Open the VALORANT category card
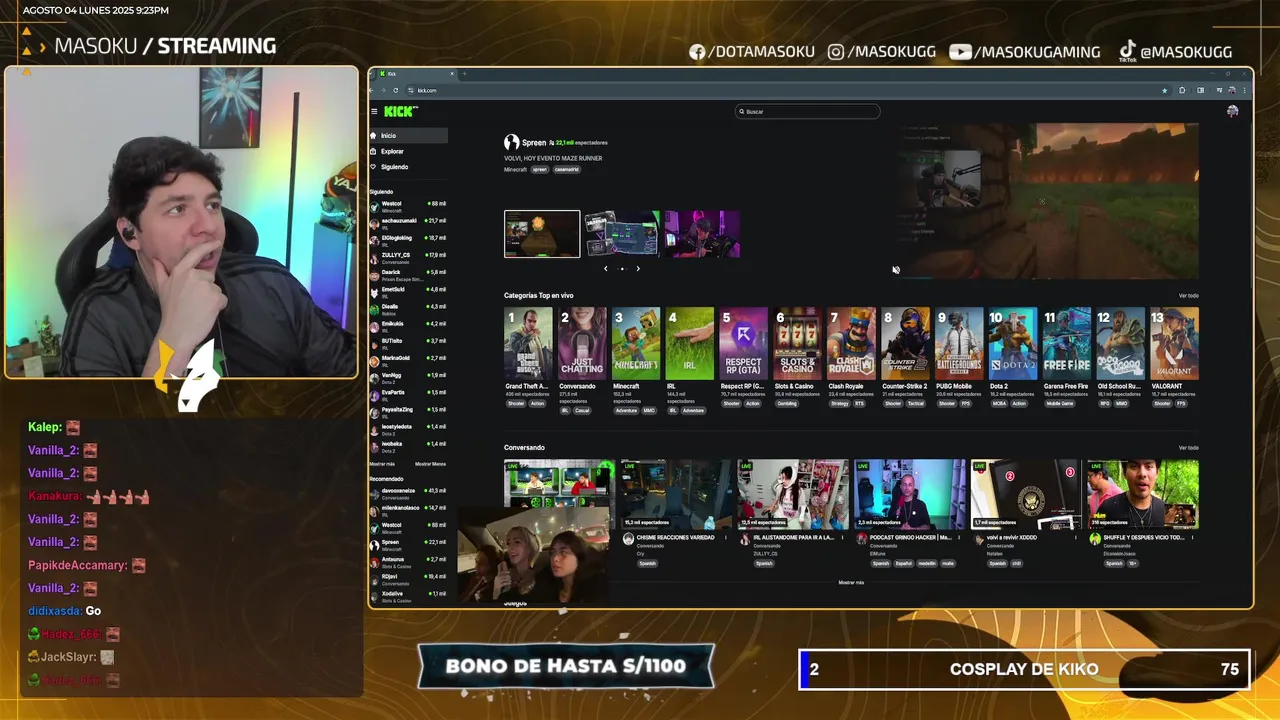The width and height of the screenshot is (1280, 720). pos(1175,344)
